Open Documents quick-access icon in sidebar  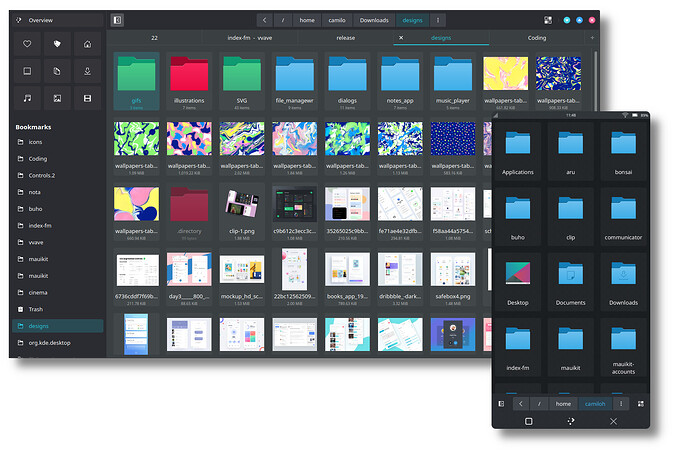(x=58, y=71)
